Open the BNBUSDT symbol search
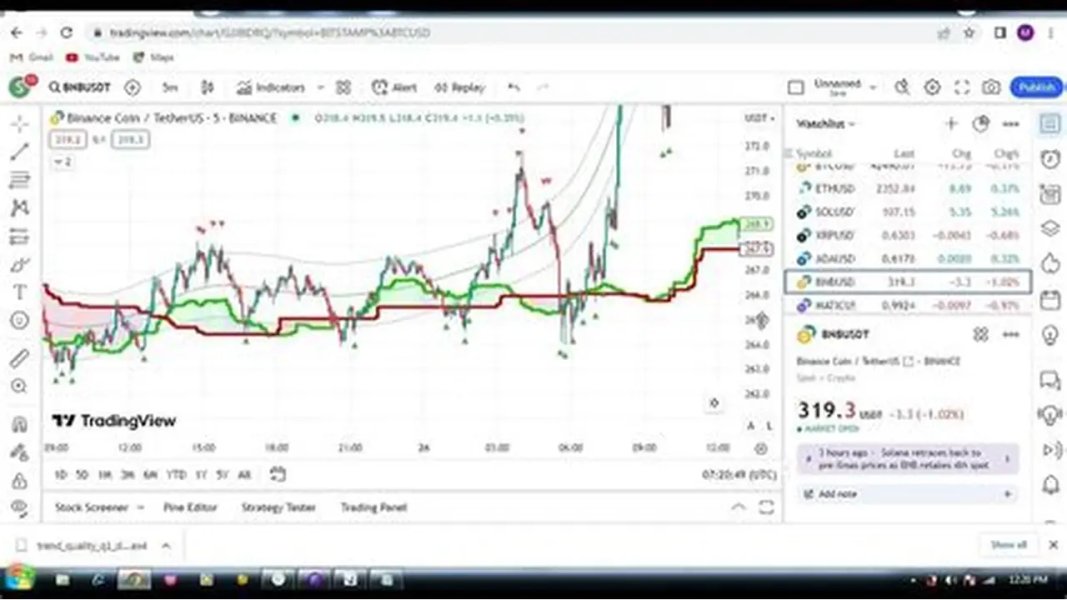 coord(80,87)
